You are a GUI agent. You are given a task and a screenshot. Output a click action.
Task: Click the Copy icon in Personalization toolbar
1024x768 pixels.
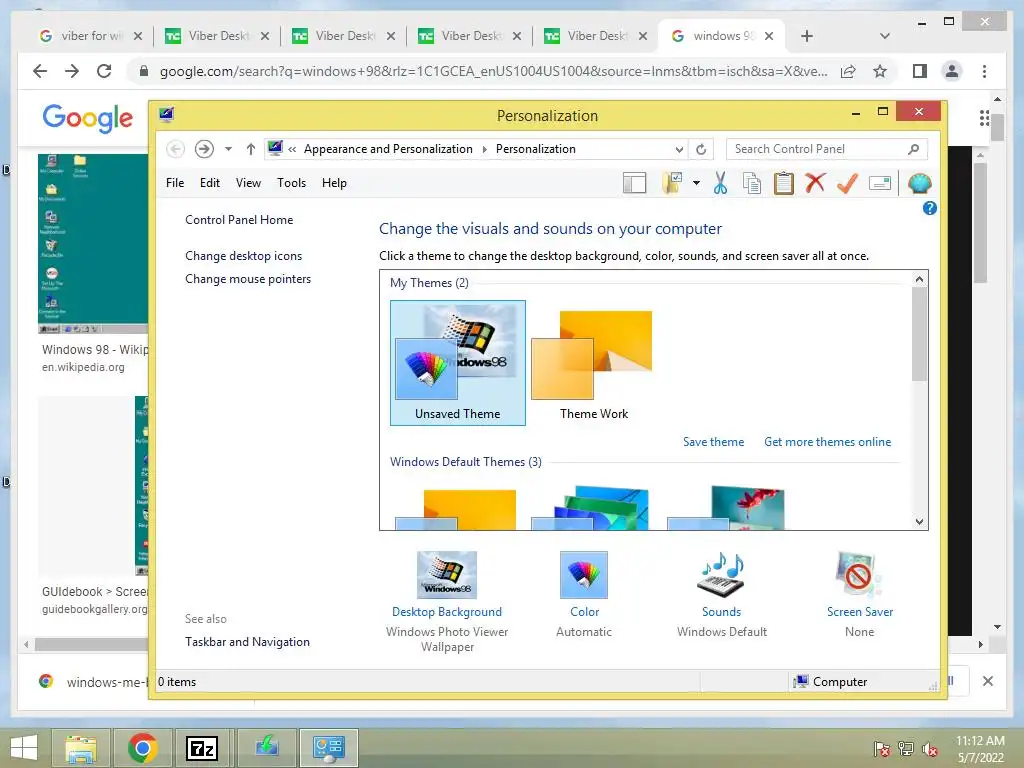point(752,184)
